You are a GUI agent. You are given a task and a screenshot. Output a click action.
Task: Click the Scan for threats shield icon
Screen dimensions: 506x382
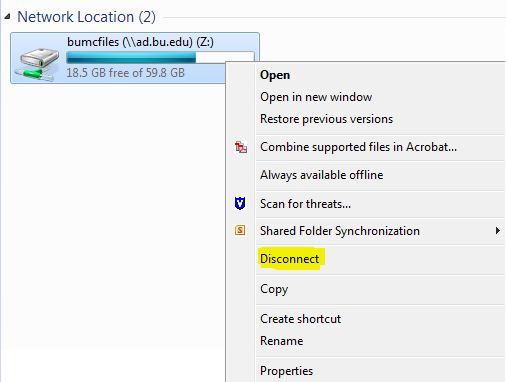click(x=240, y=203)
